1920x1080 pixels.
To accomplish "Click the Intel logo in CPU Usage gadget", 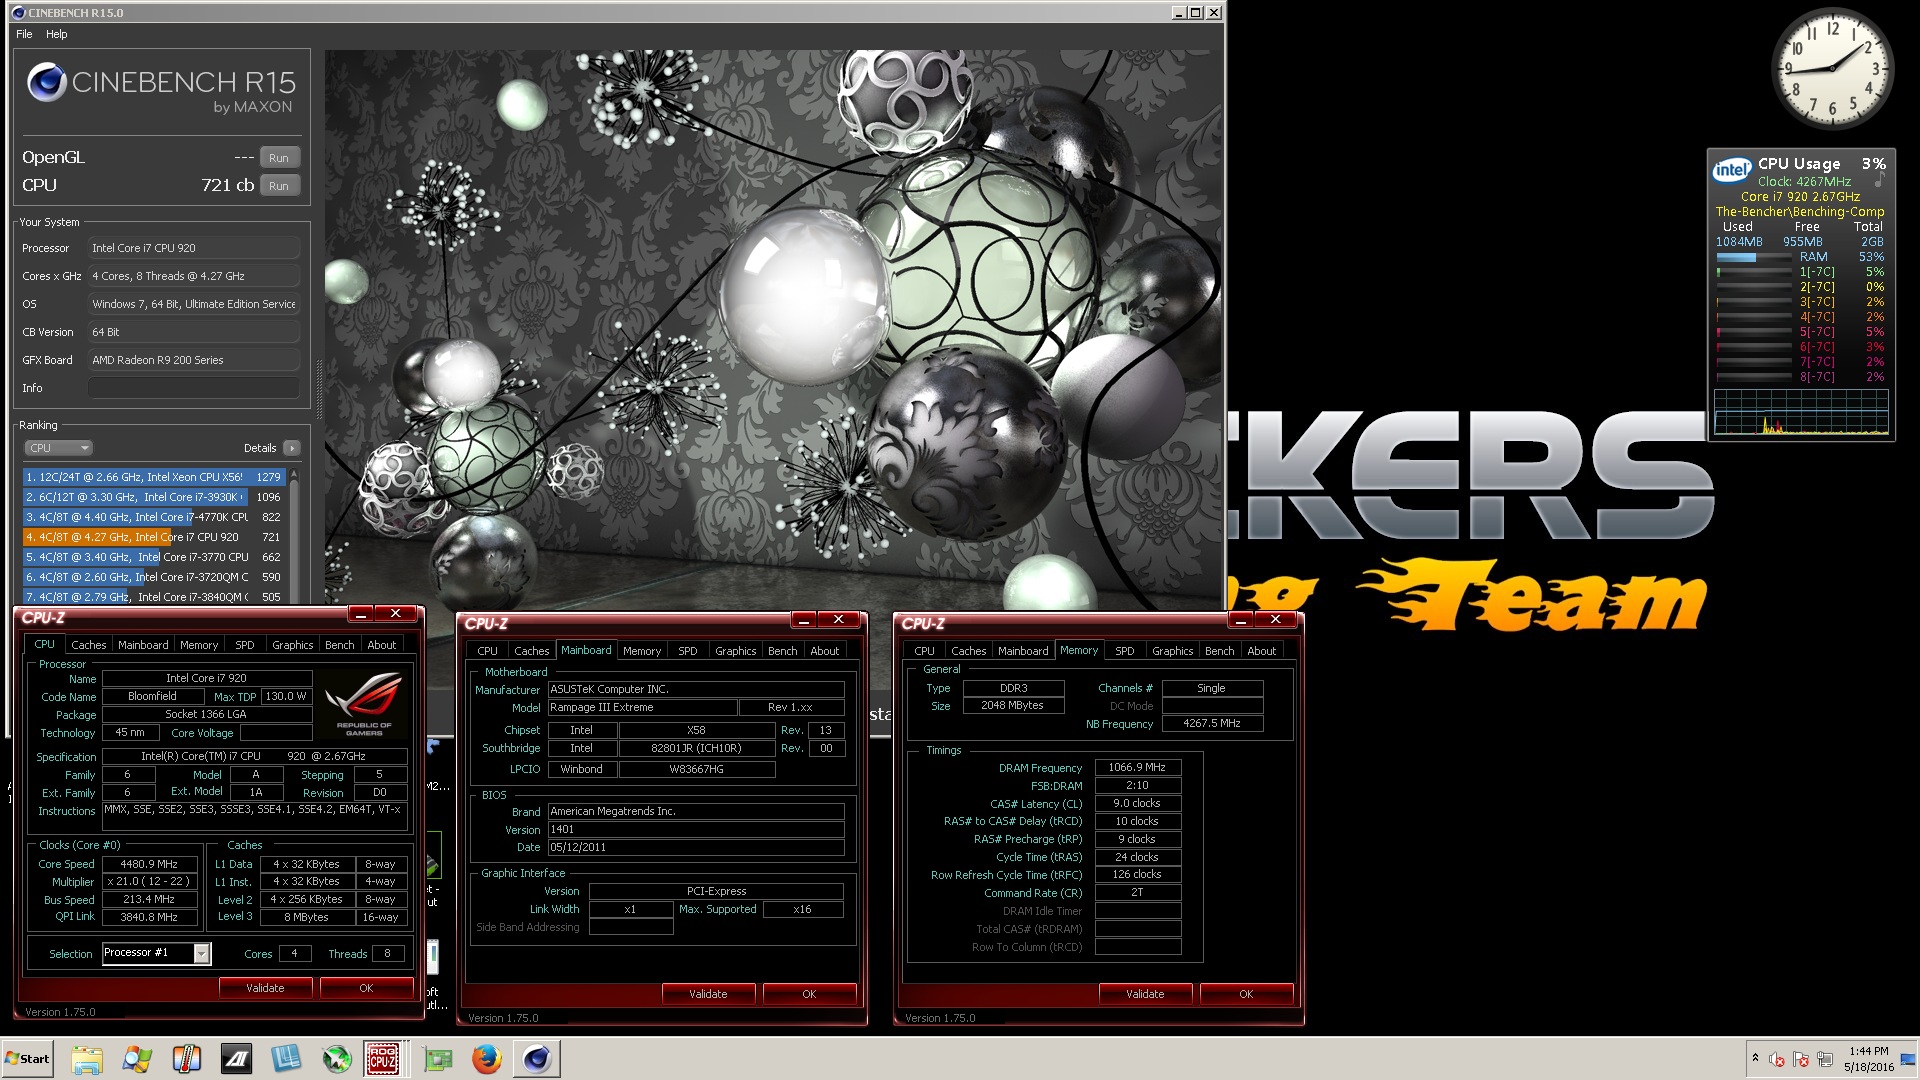I will click(1732, 170).
